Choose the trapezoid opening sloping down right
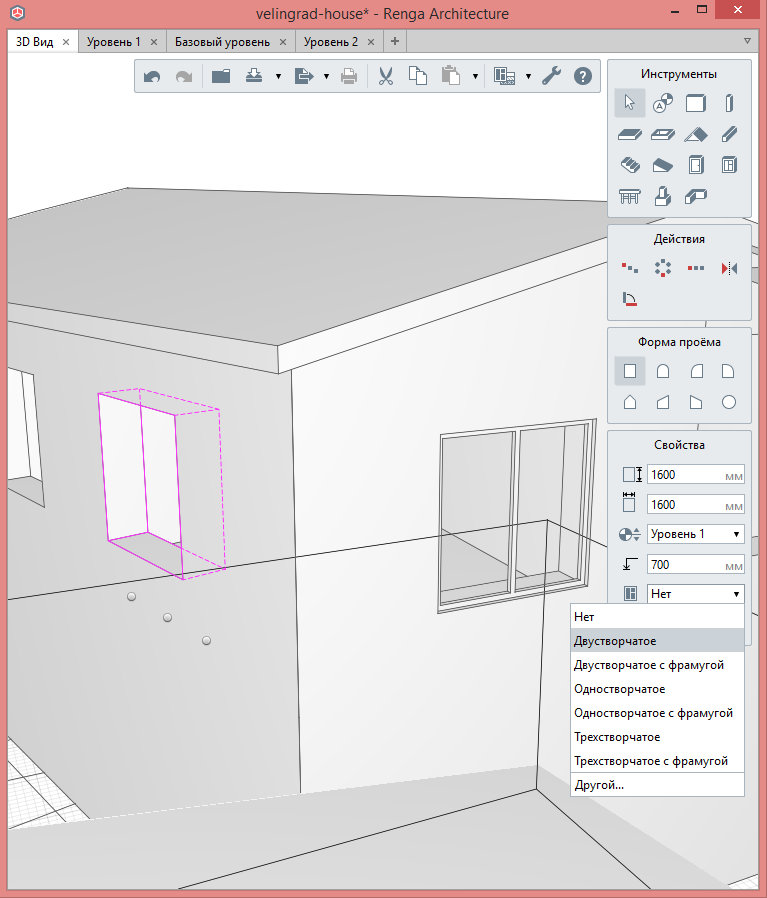767x898 pixels. [x=695, y=402]
